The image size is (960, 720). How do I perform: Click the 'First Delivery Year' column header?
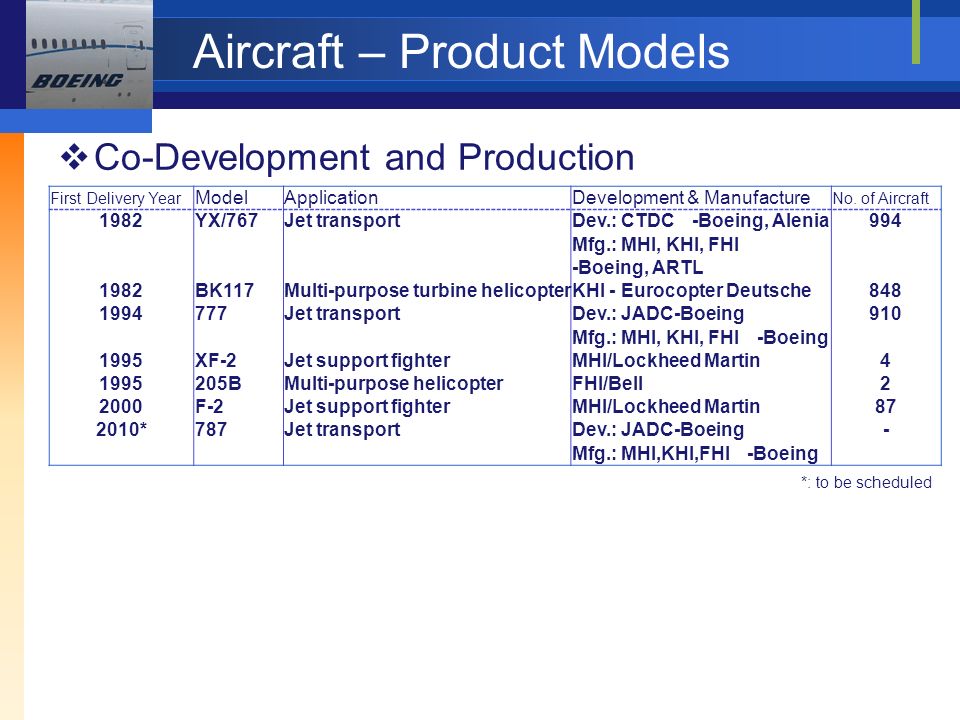116,198
